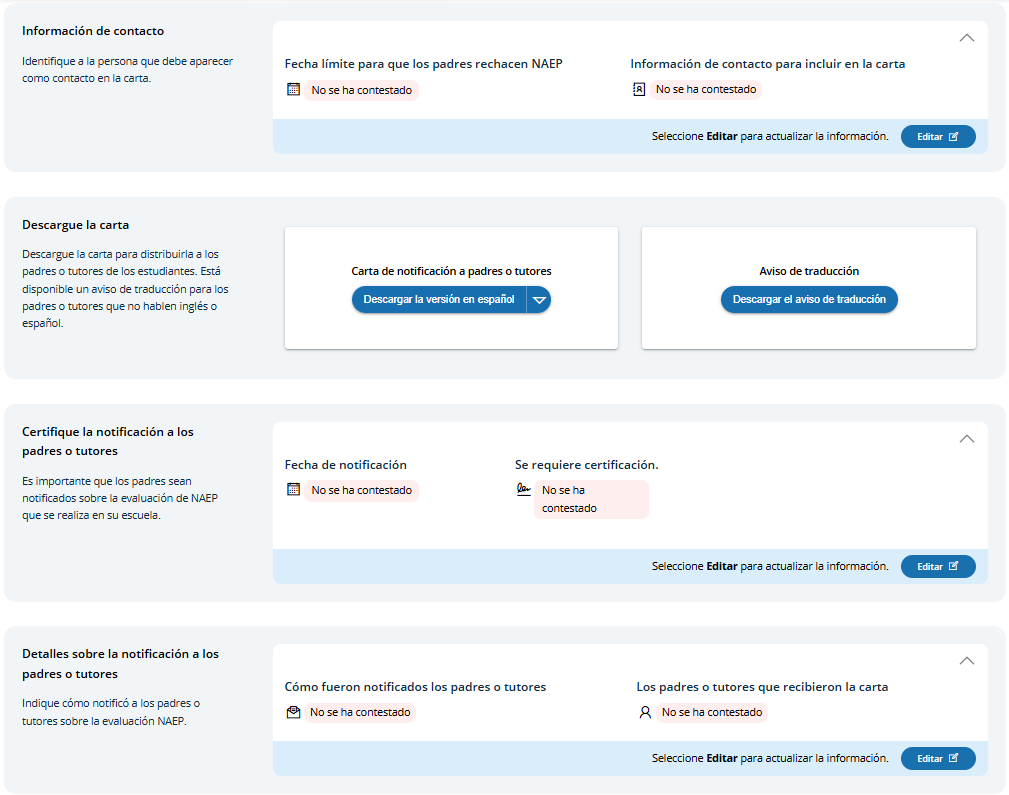Click signature icon under Se requiere certificación
Viewport: 1009px width, 795px height.
pos(523,490)
